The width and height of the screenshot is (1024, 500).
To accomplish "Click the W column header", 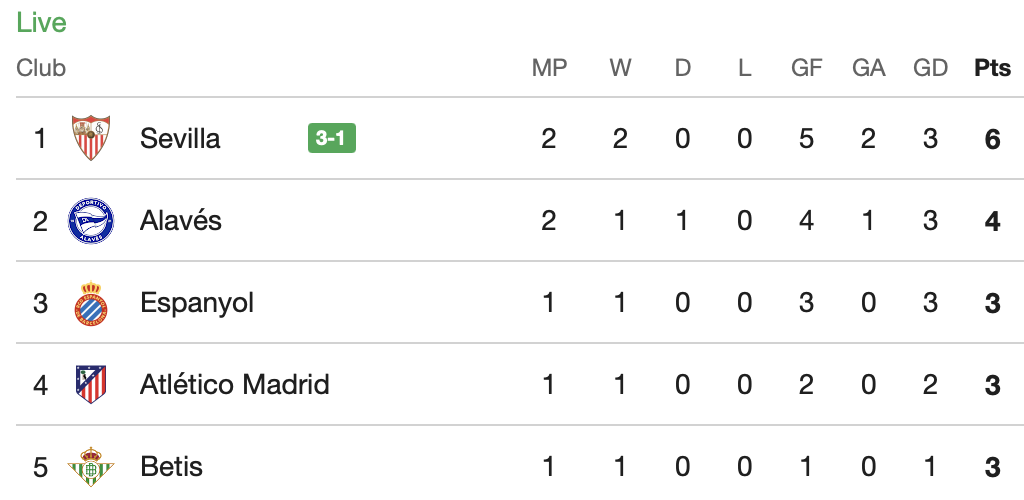I will (620, 68).
